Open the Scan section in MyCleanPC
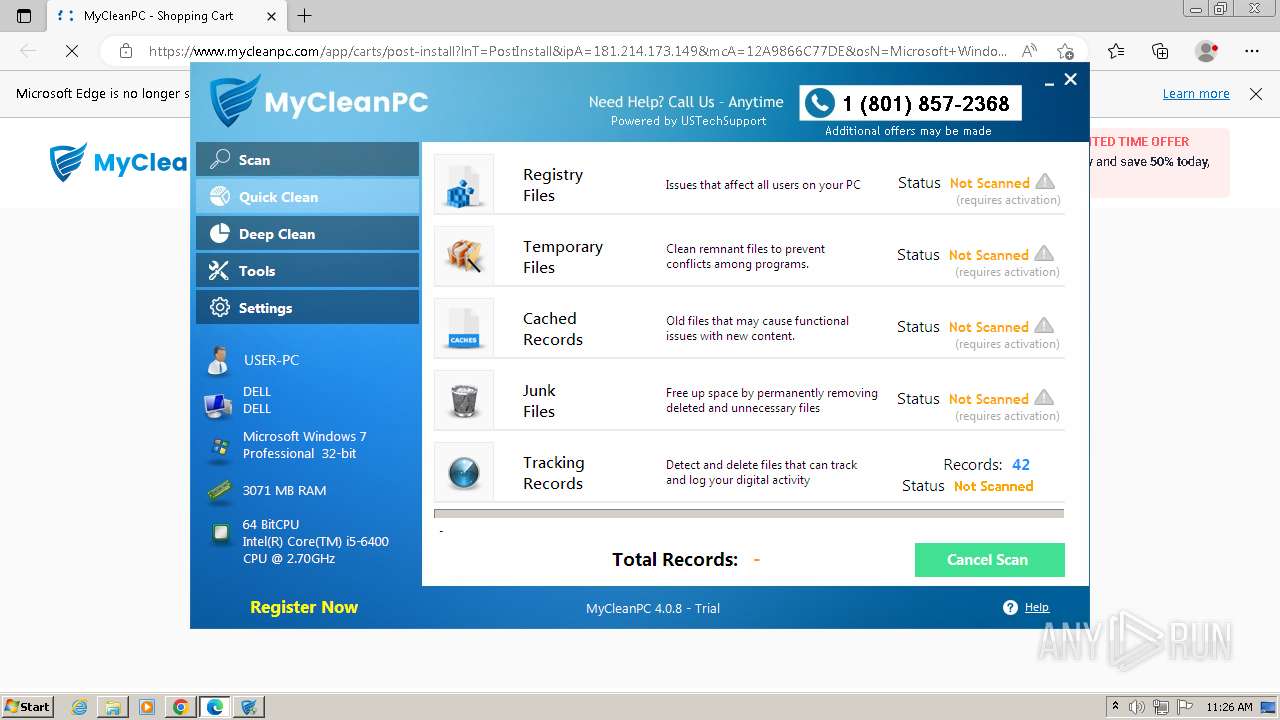 pyautogui.click(x=307, y=160)
